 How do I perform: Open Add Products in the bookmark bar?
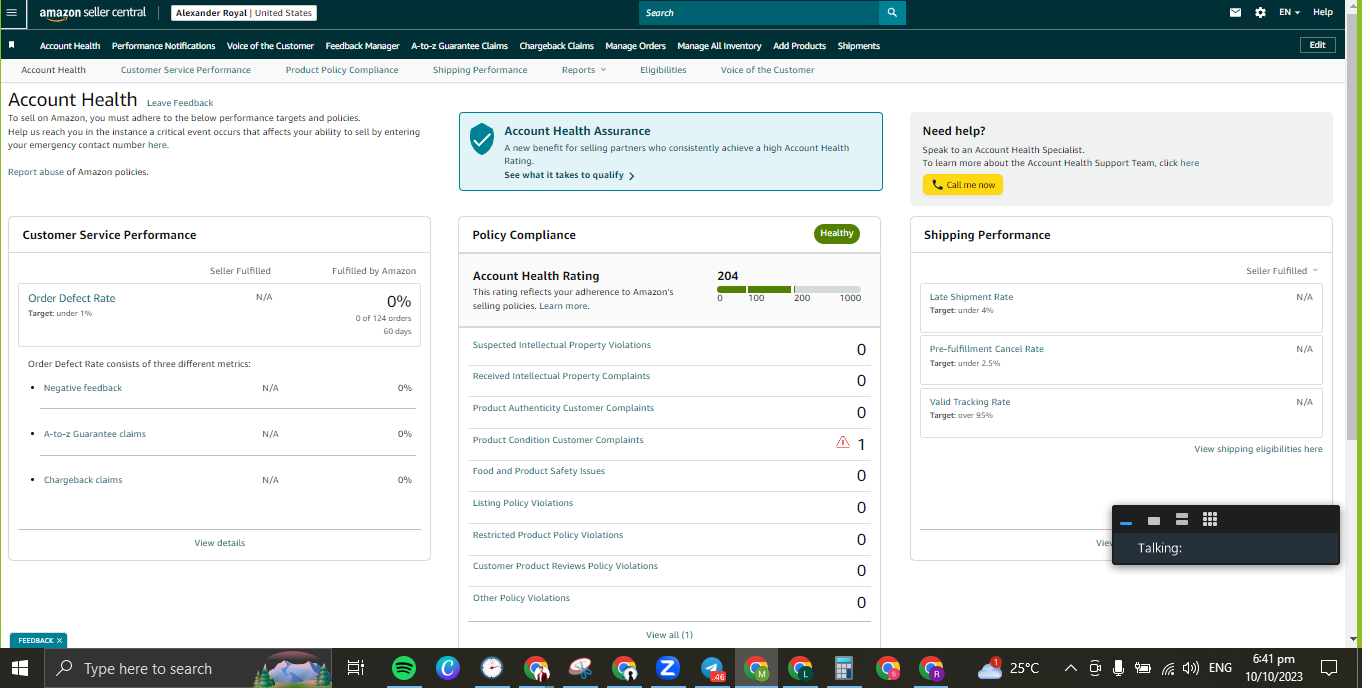click(x=799, y=46)
